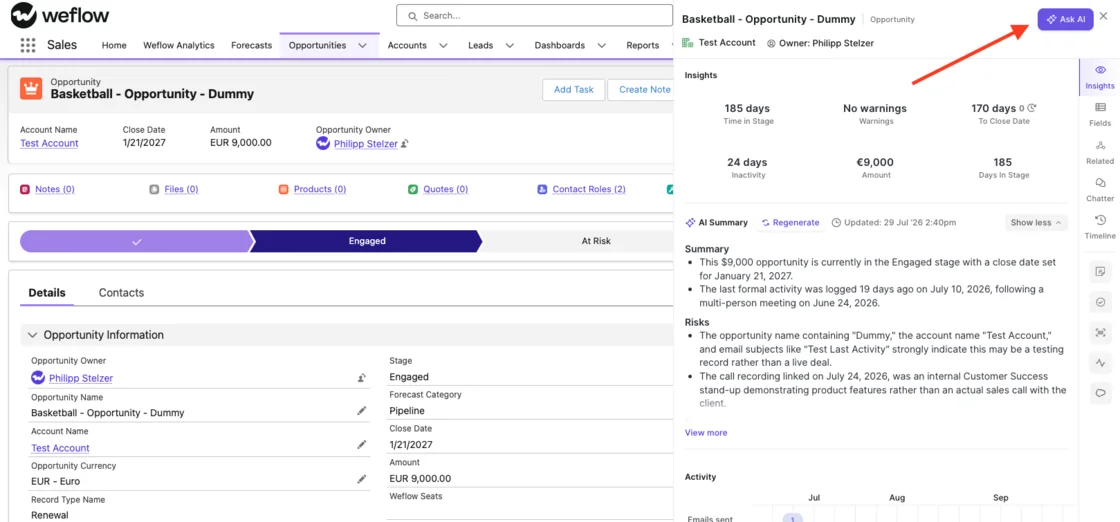Screen dimensions: 1120x522
Task: Expand the summary with View more
Action: click(706, 432)
